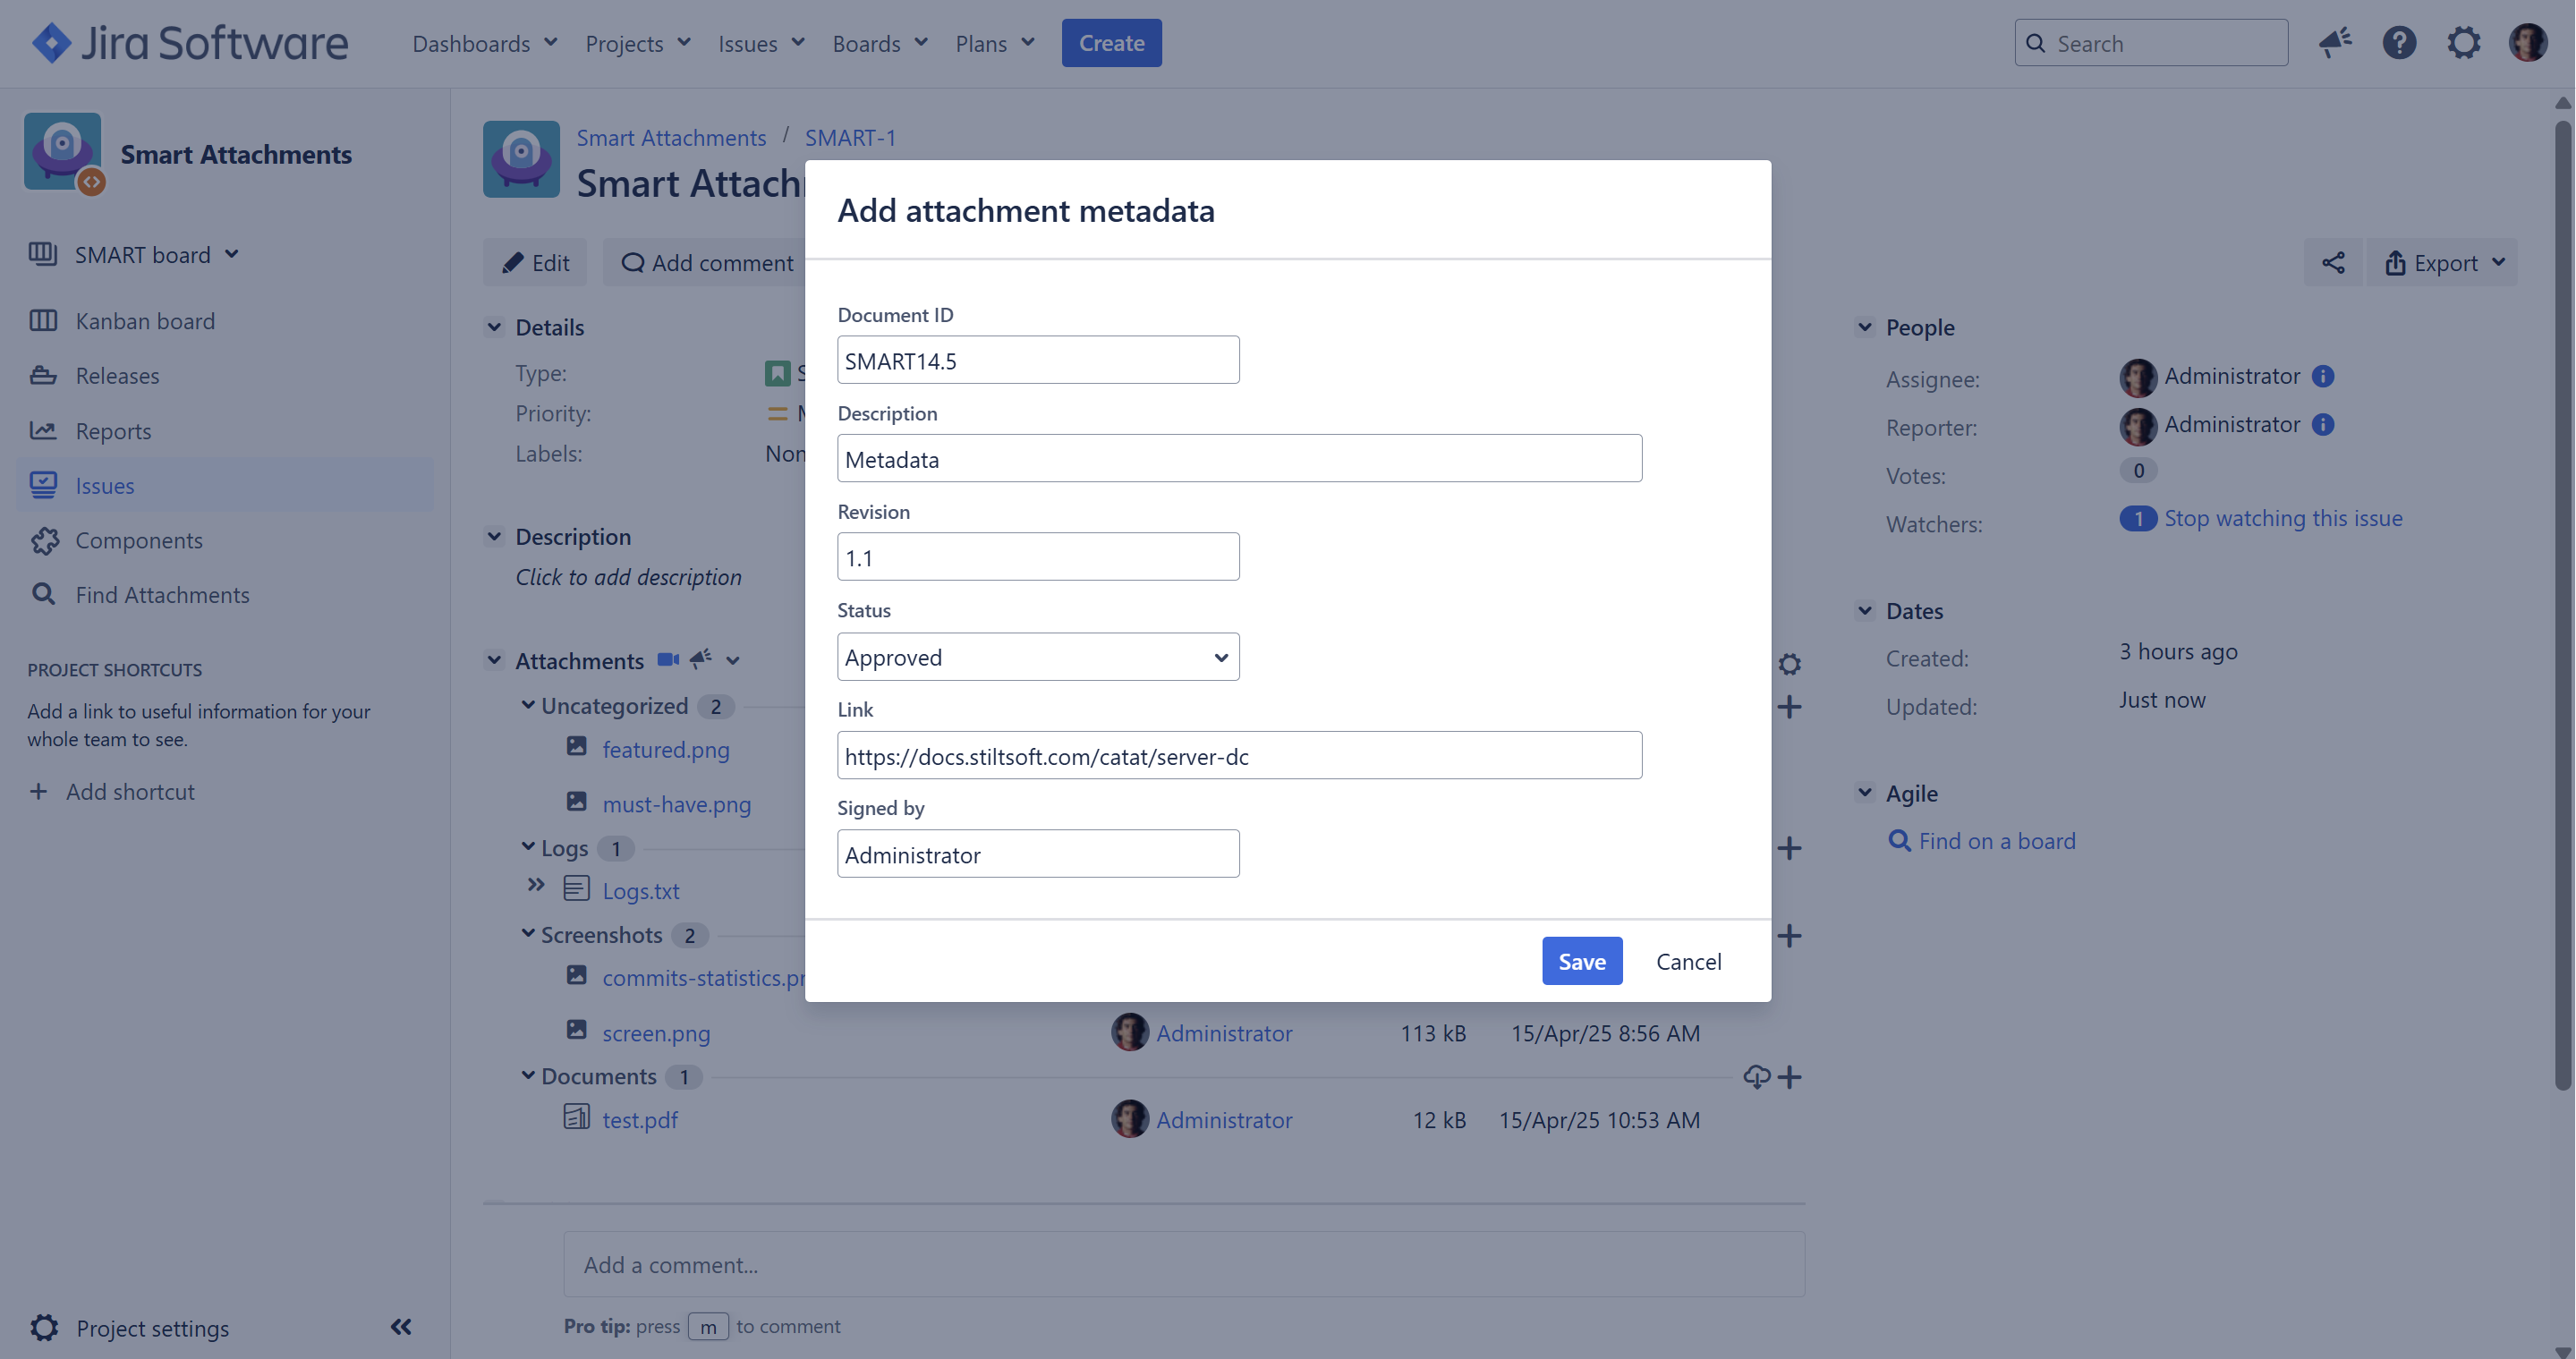Viewport: 2576px width, 1359px height.
Task: Click the attachments settings gear icon
Action: pyautogui.click(x=1789, y=664)
